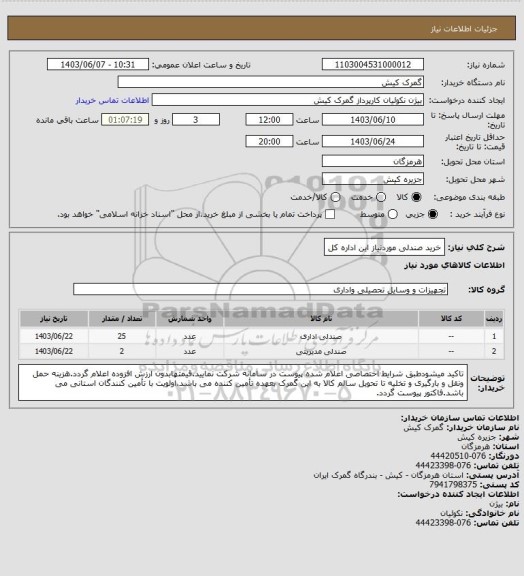Select the صندلی مدیریتی item name cell

(321, 351)
